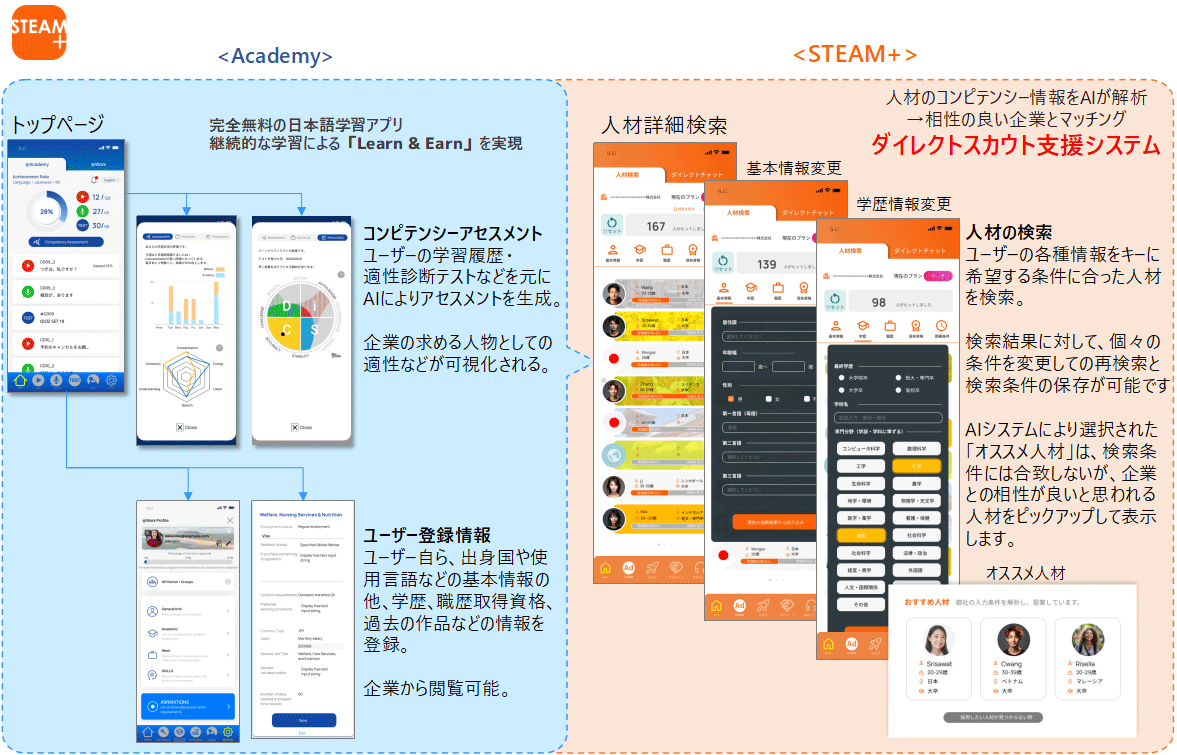
Task: Tap the home icon in Academy bottom bar
Action: click(x=21, y=380)
